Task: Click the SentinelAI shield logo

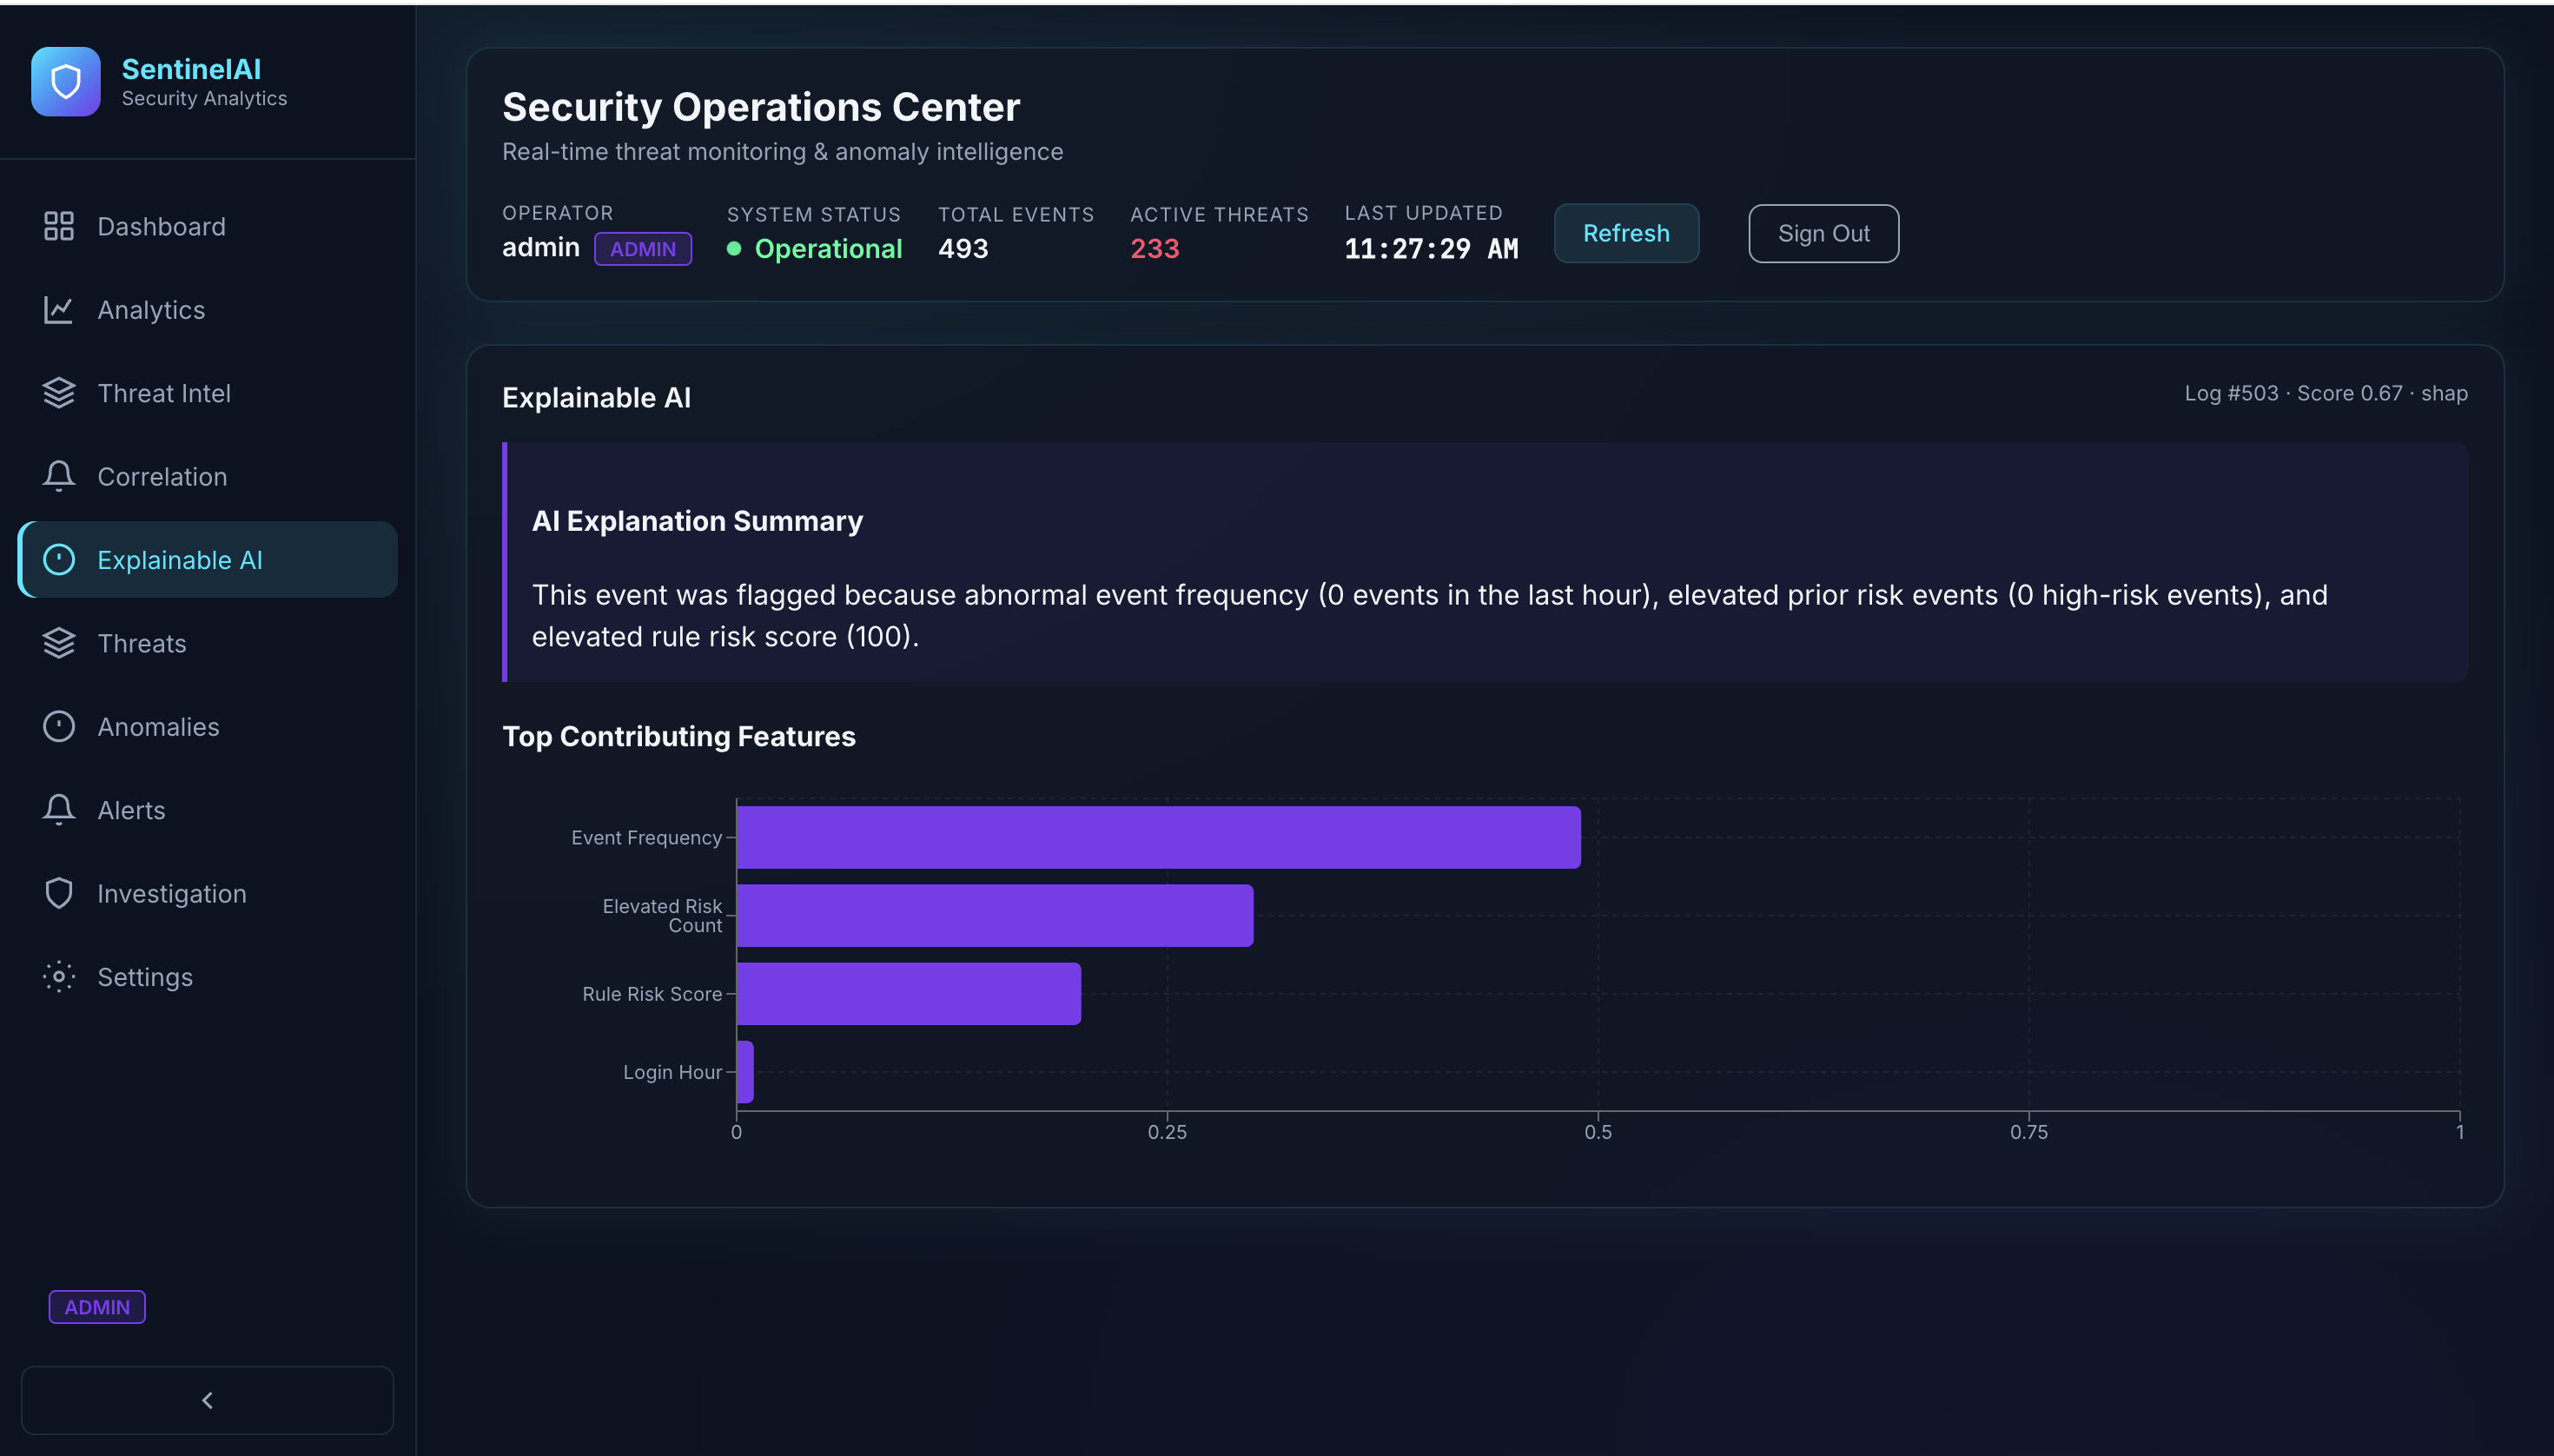Action: tap(66, 82)
